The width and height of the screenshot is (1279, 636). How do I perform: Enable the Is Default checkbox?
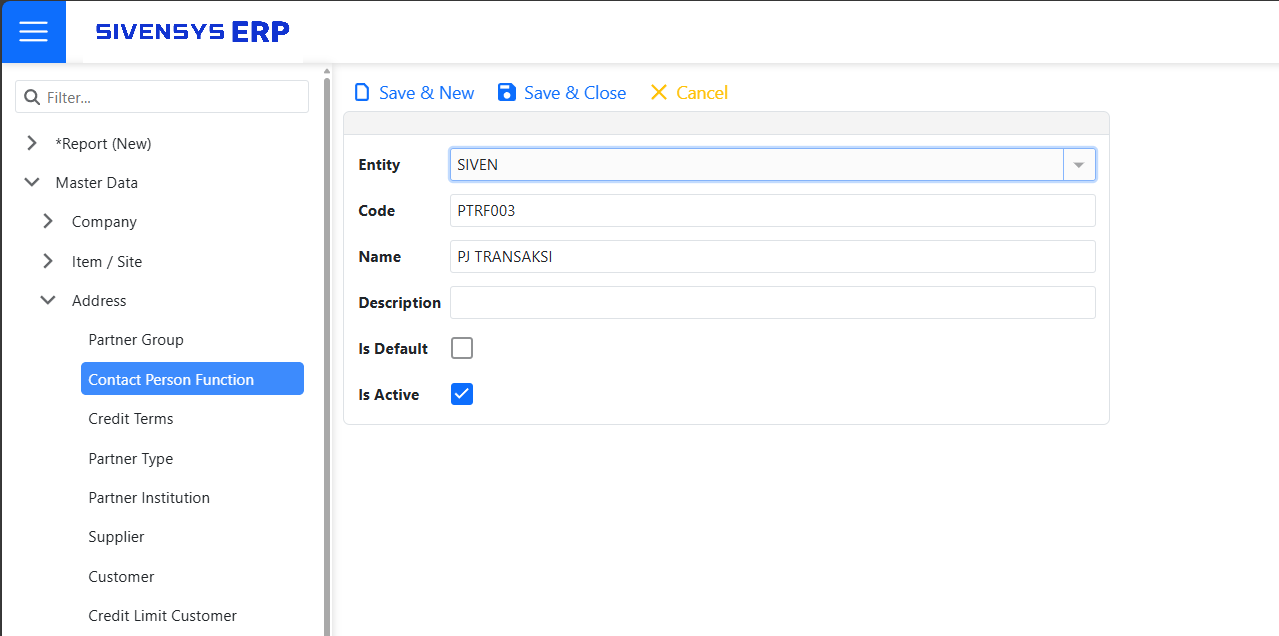pyautogui.click(x=462, y=348)
